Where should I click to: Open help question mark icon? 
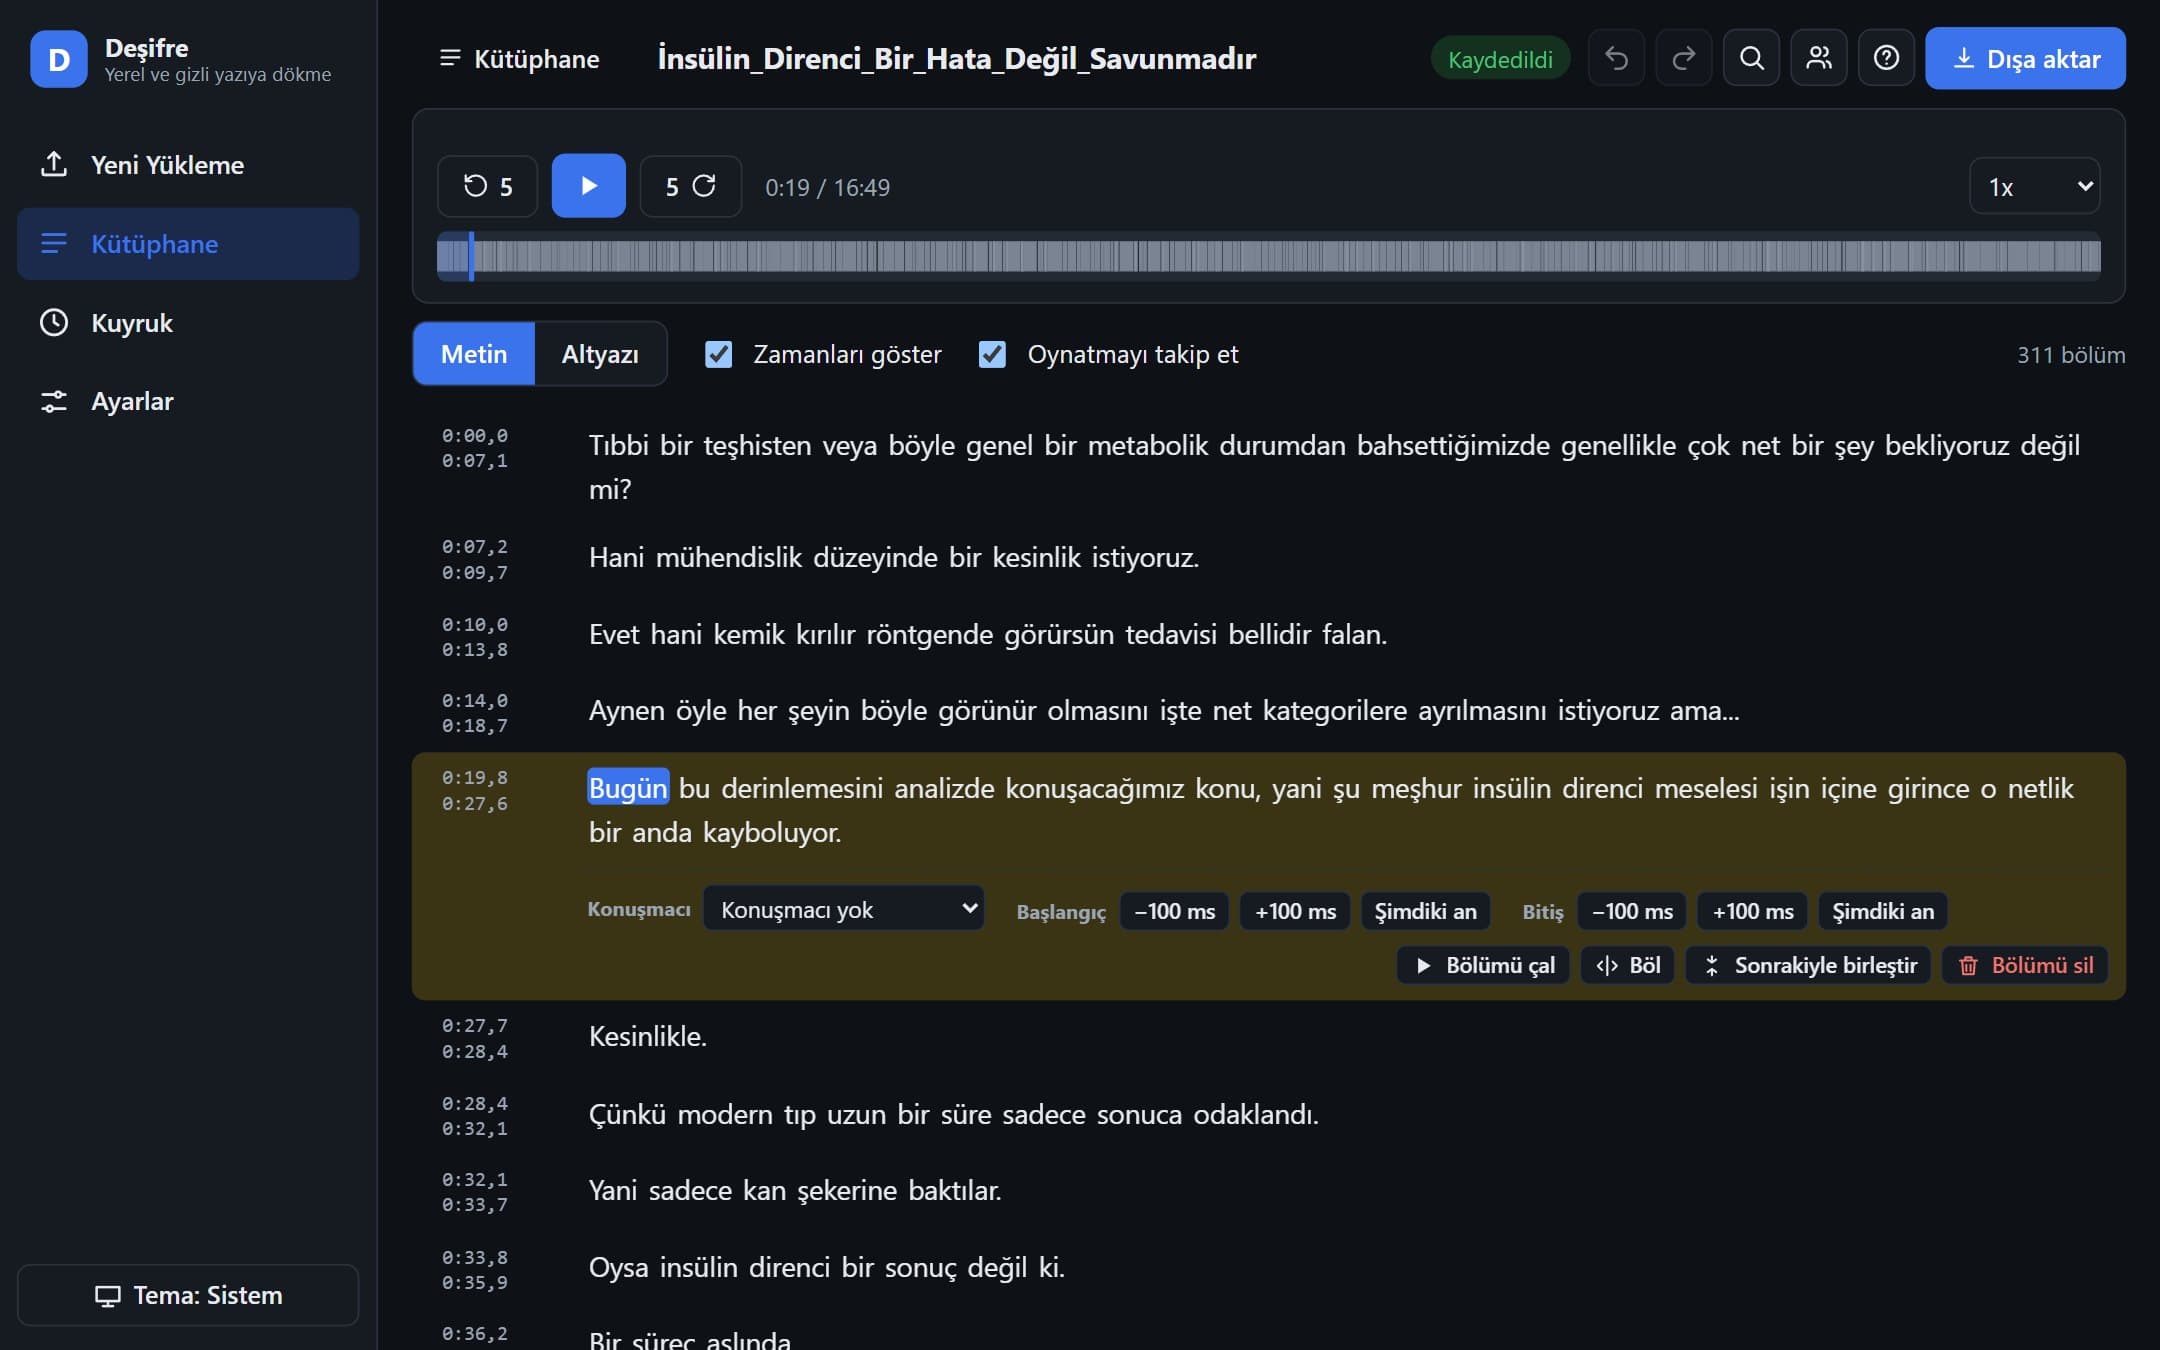point(1886,59)
